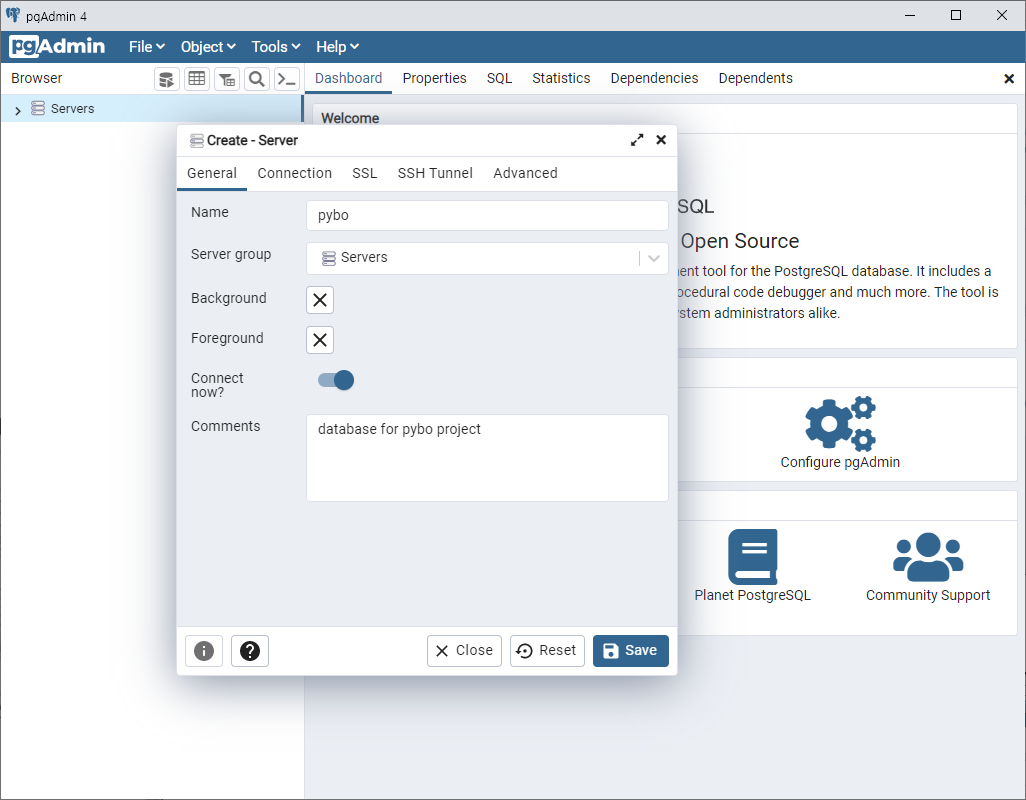Open the SQL tab
Image resolution: width=1026 pixels, height=800 pixels.
(x=499, y=78)
